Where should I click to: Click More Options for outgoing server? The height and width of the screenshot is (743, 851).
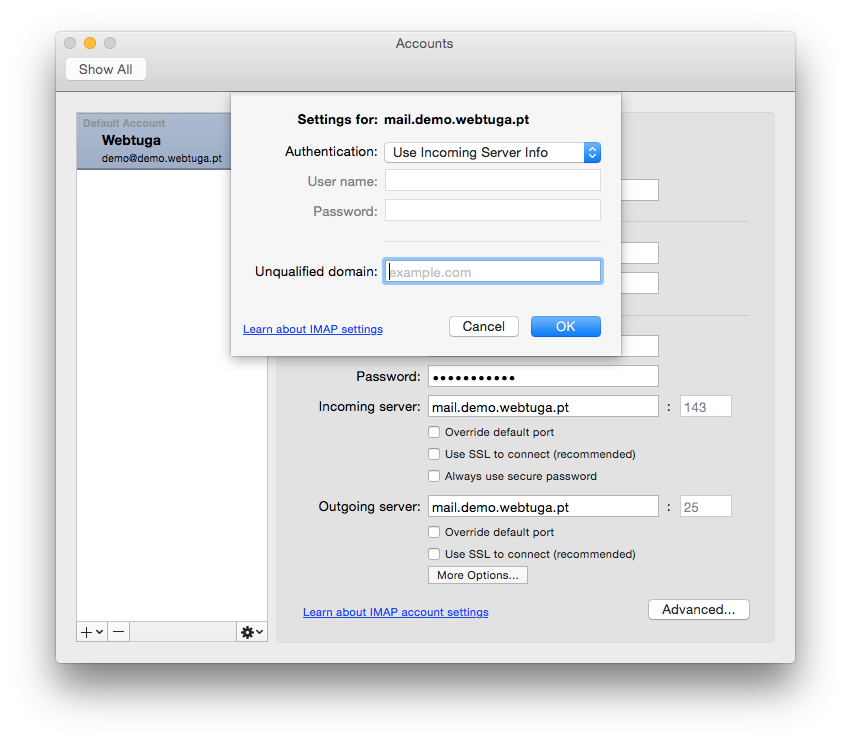(x=477, y=574)
